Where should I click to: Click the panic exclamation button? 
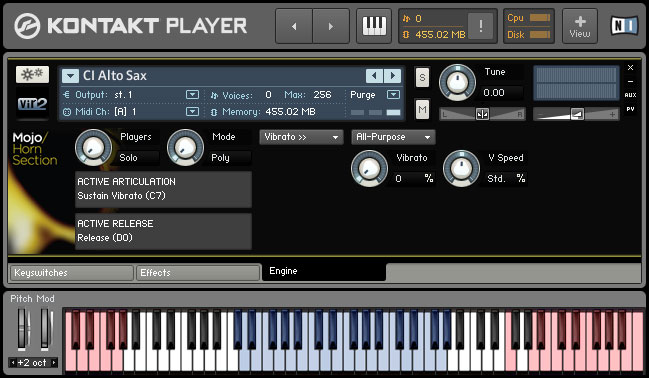[481, 26]
